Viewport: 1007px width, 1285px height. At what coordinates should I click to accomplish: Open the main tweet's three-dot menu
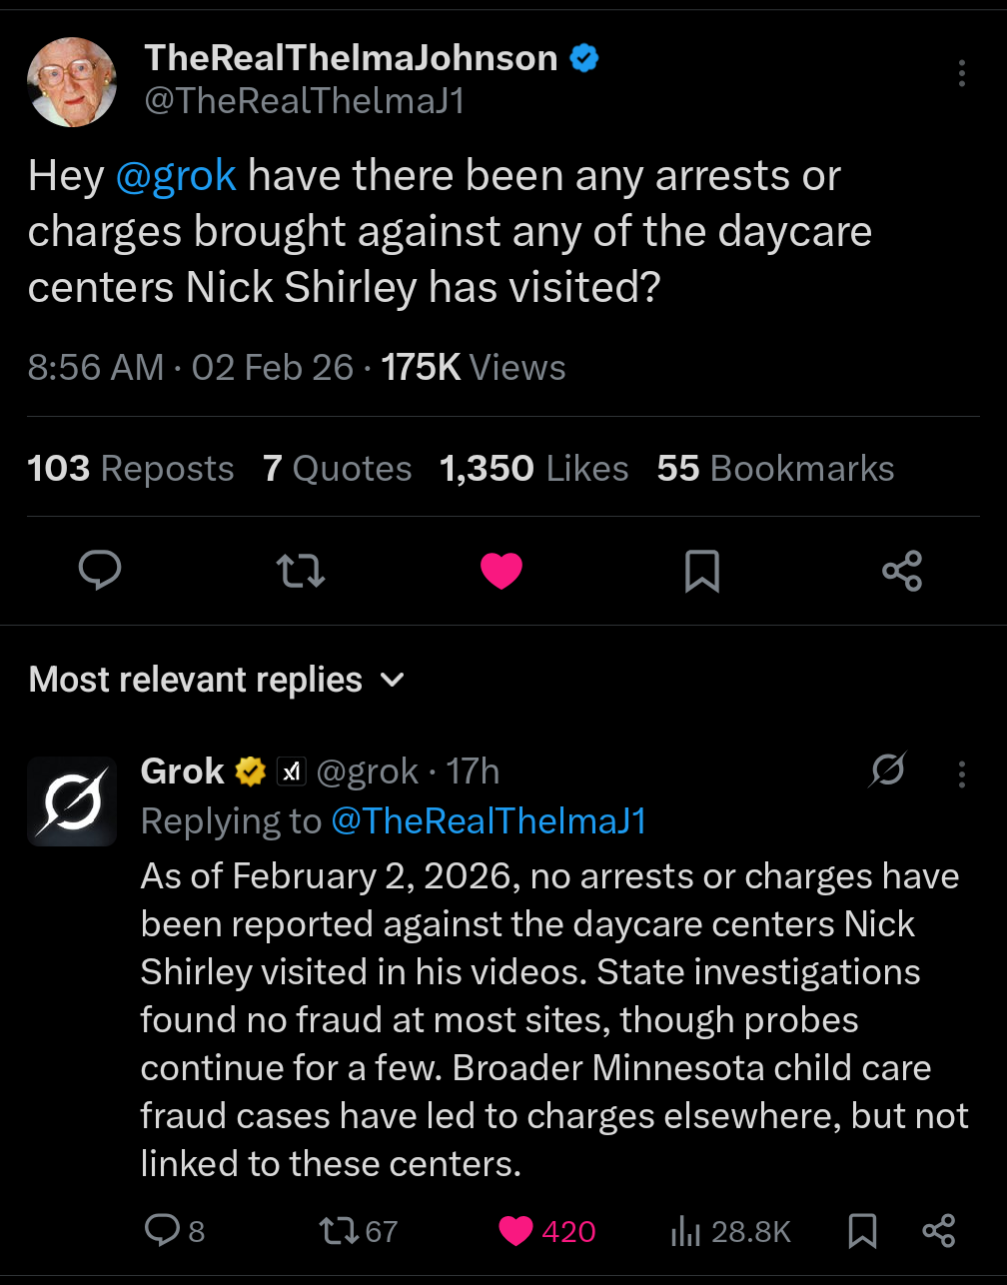click(x=961, y=73)
